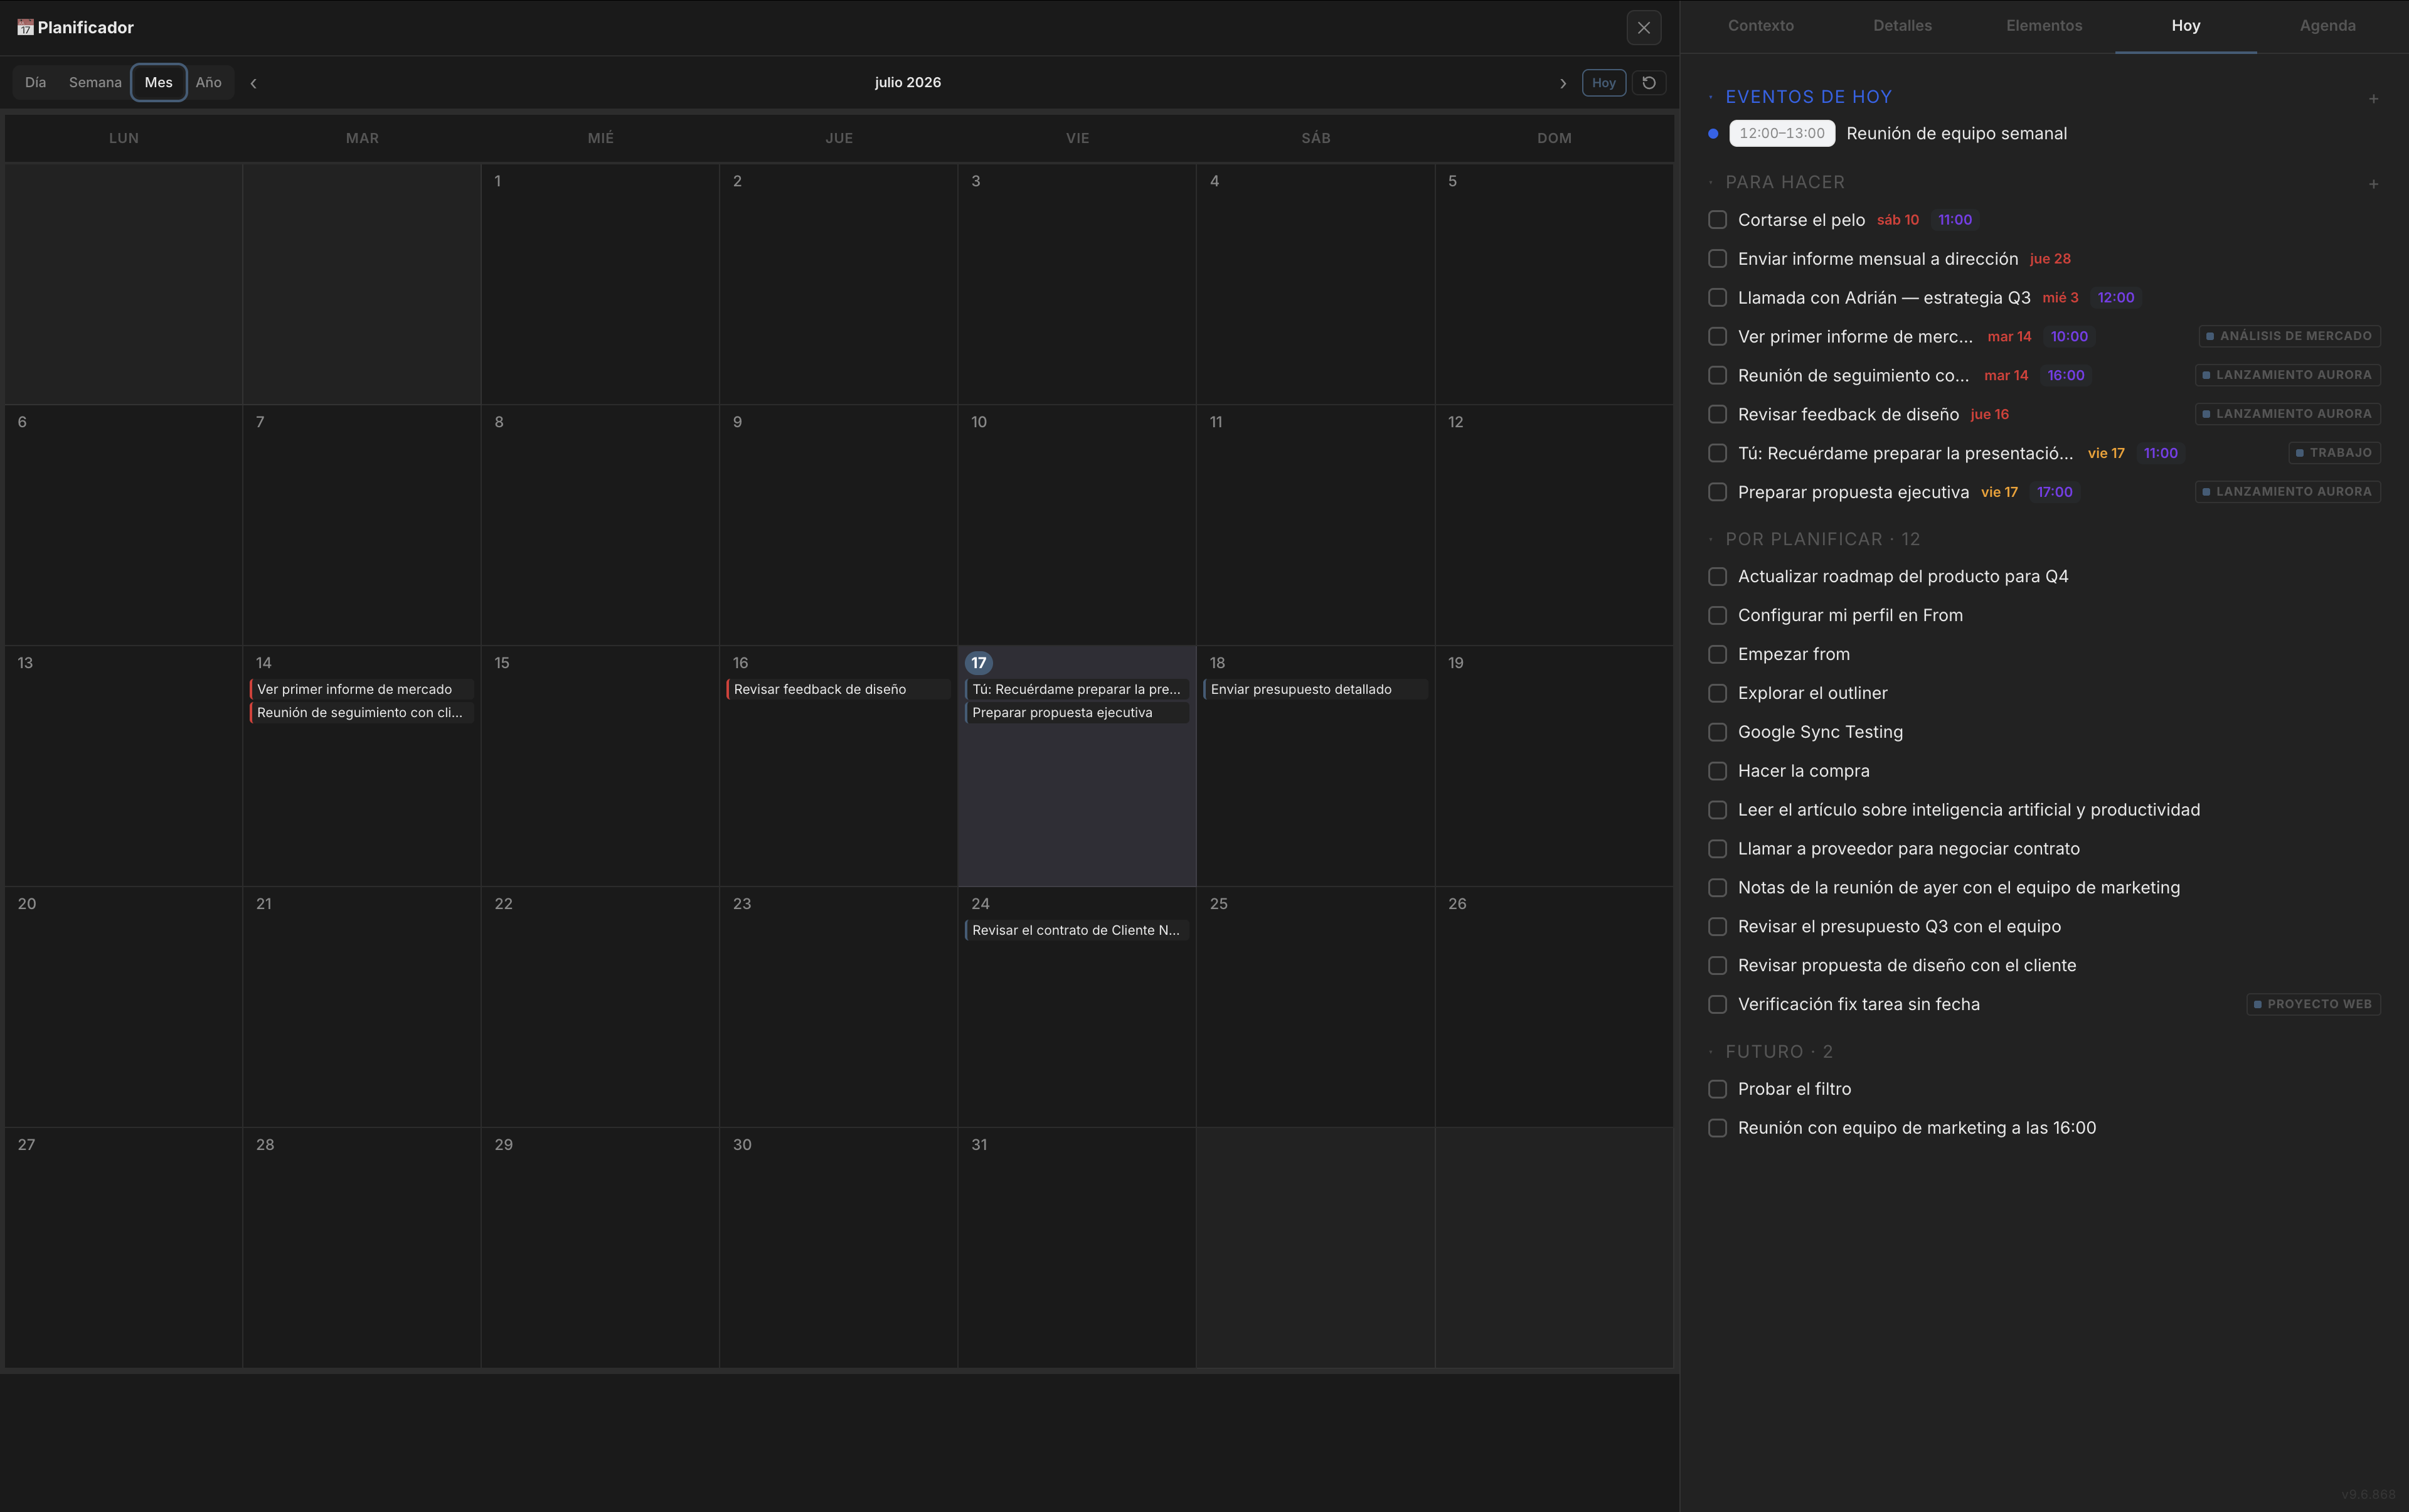Check off Probar el filtro
Screen dimensions: 2409x1512
(x=1717, y=1089)
